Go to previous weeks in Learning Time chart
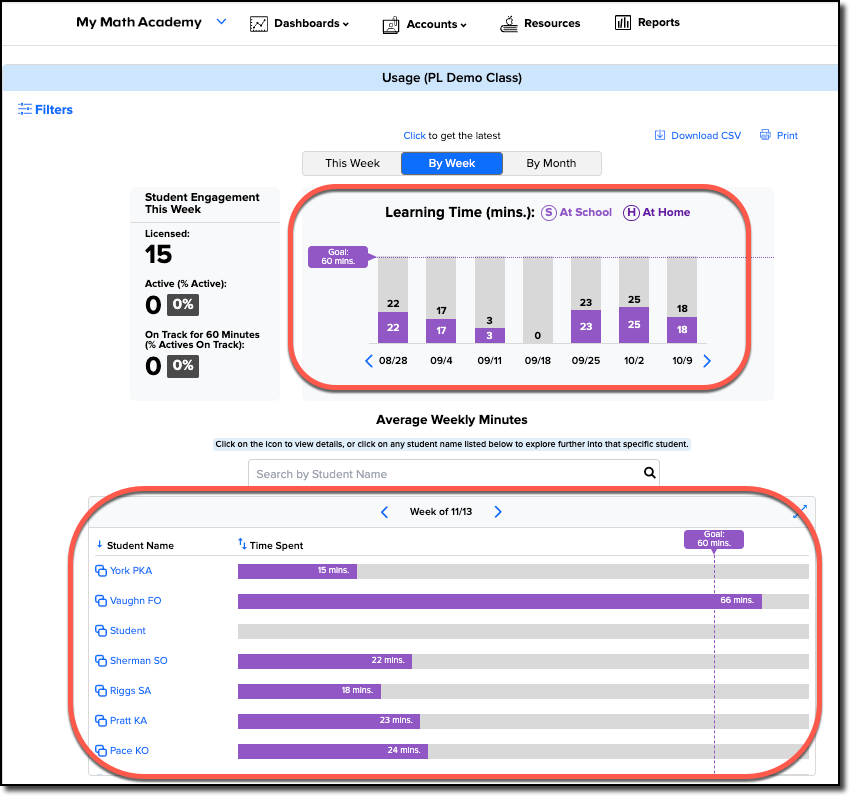 369,361
